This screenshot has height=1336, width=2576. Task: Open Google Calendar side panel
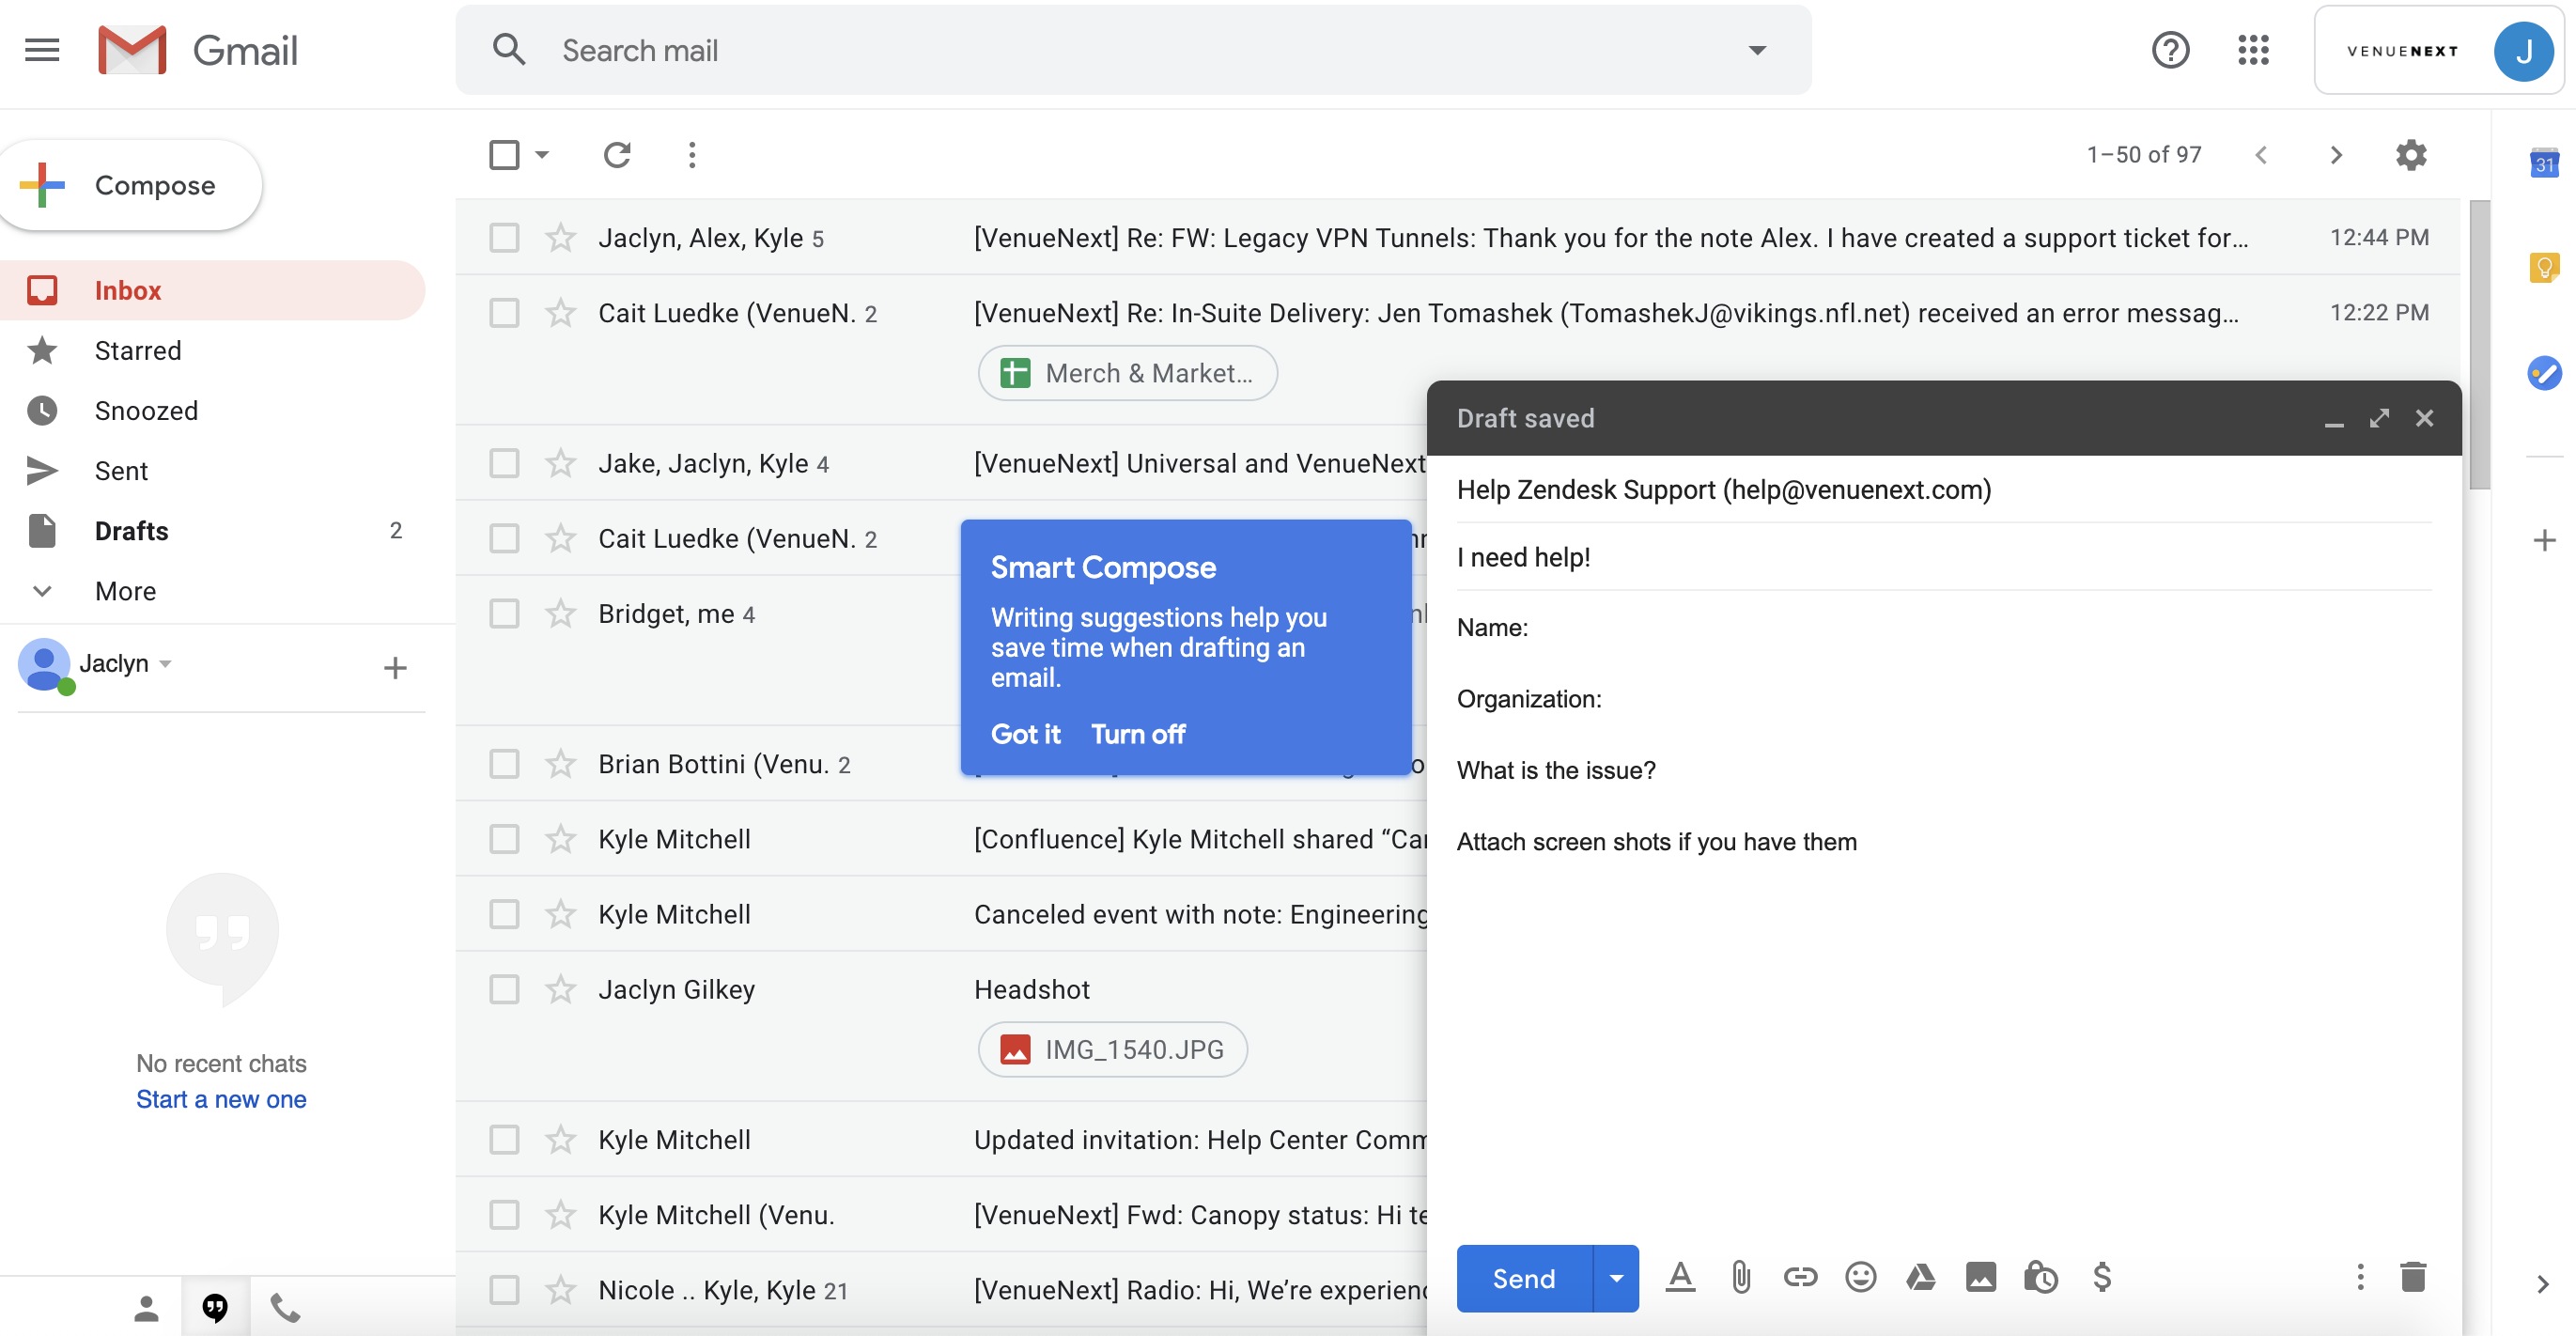coord(2544,162)
